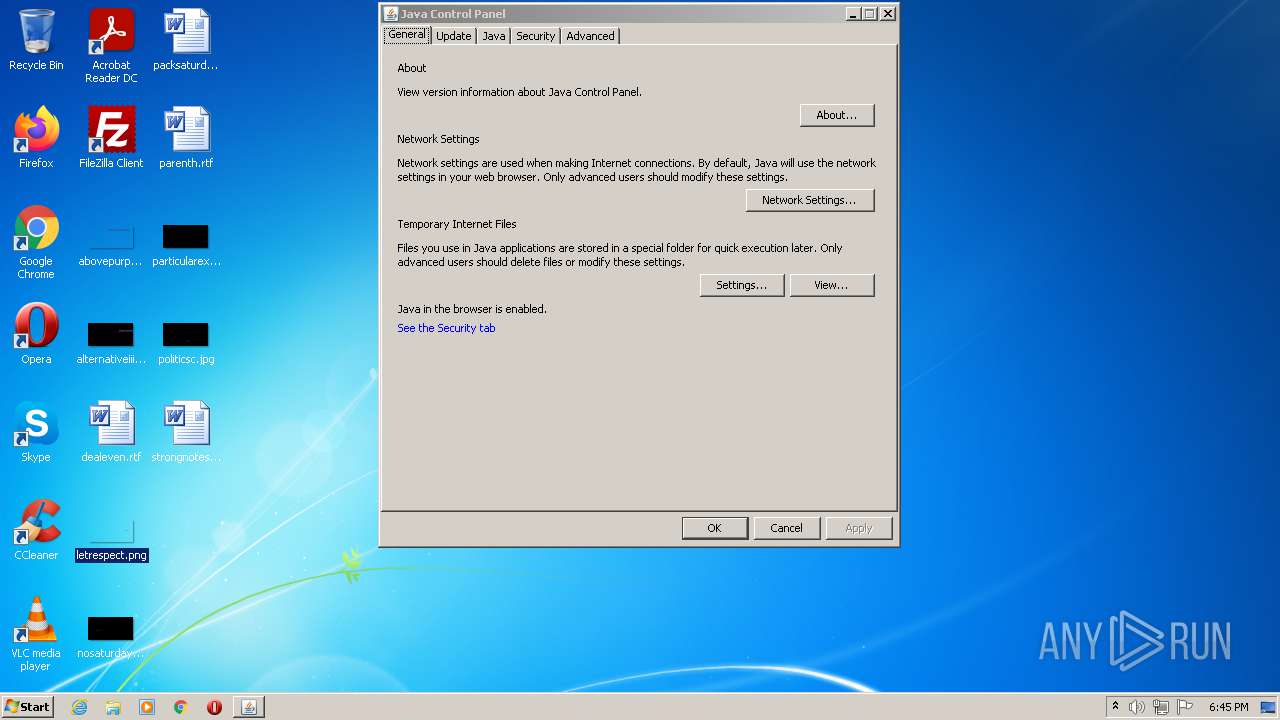Click the View... button
Viewport: 1280px width, 720px height.
point(832,285)
